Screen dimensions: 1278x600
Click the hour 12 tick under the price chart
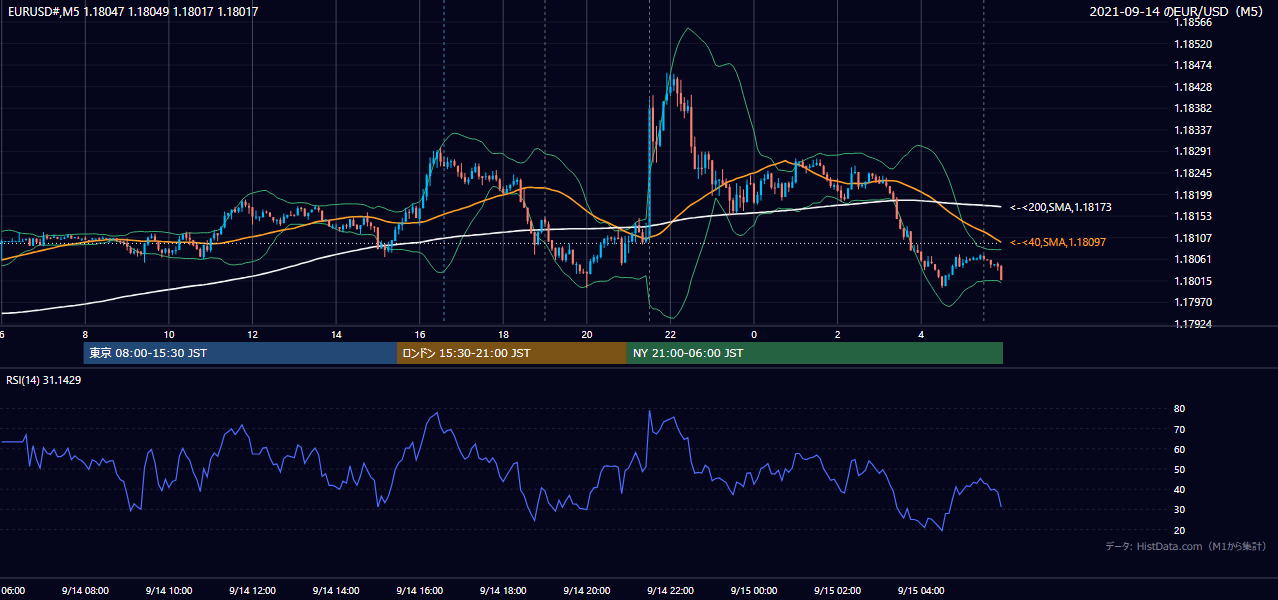click(252, 335)
